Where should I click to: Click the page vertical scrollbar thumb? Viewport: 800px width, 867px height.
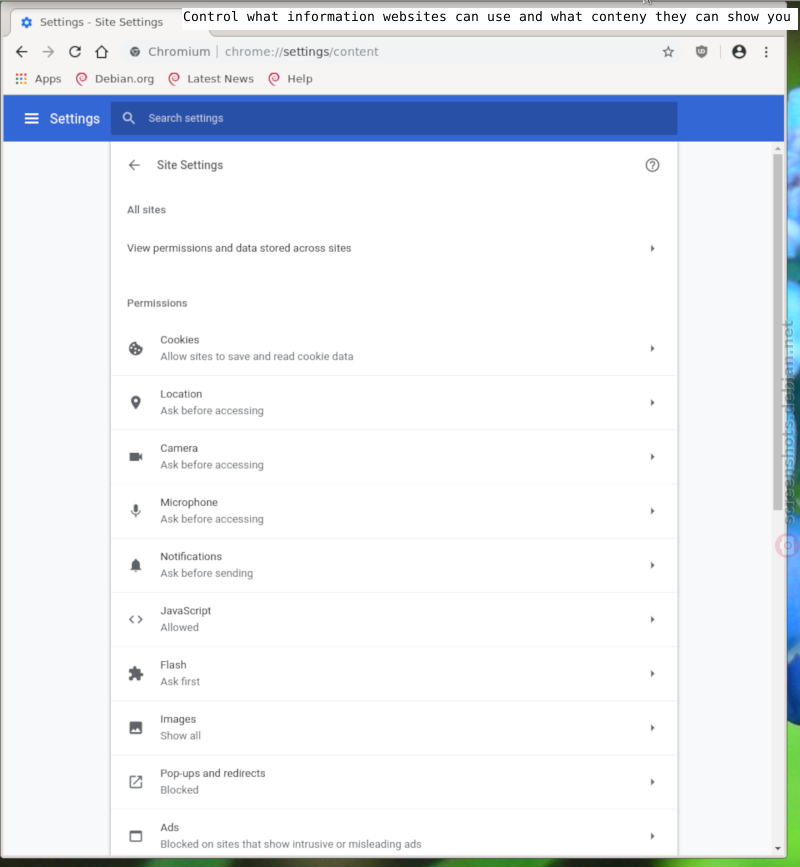coord(778,332)
